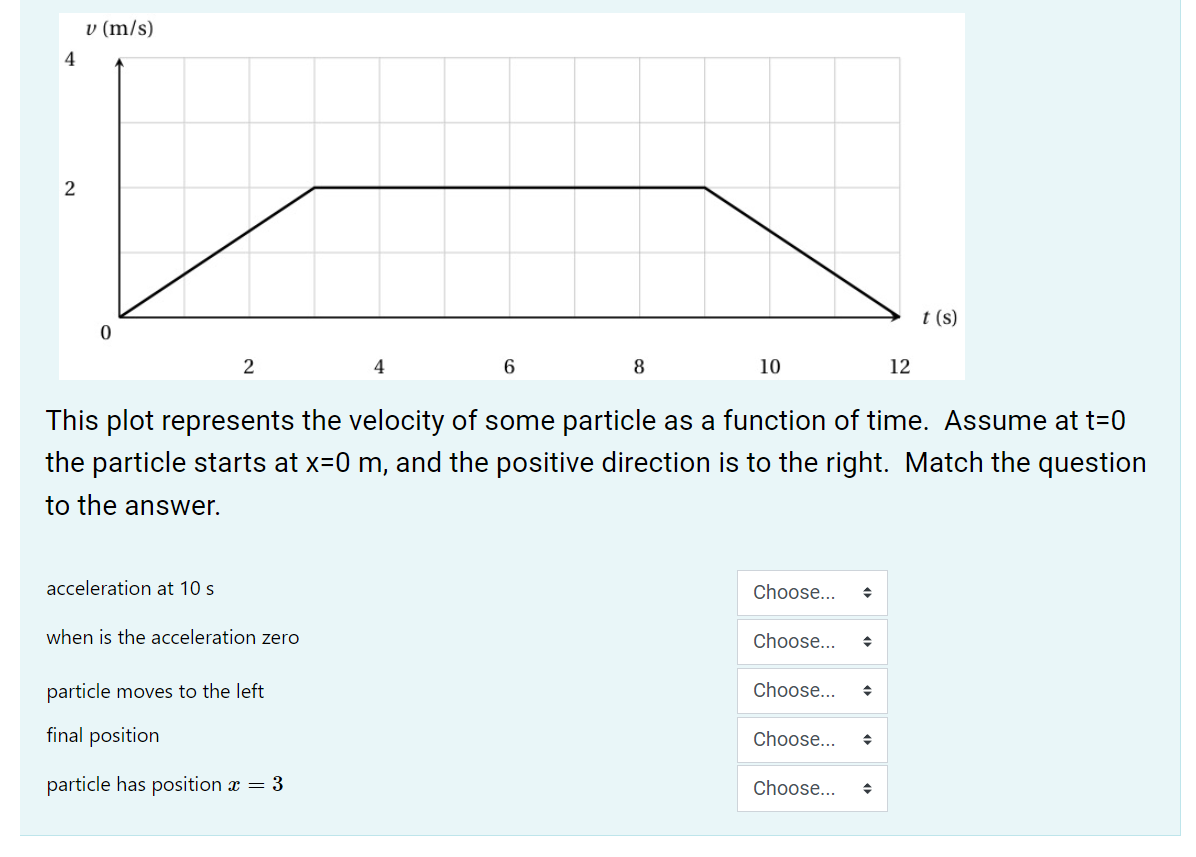Click the chevron in the 'particle moves to the left' box

pyautogui.click(x=869, y=690)
